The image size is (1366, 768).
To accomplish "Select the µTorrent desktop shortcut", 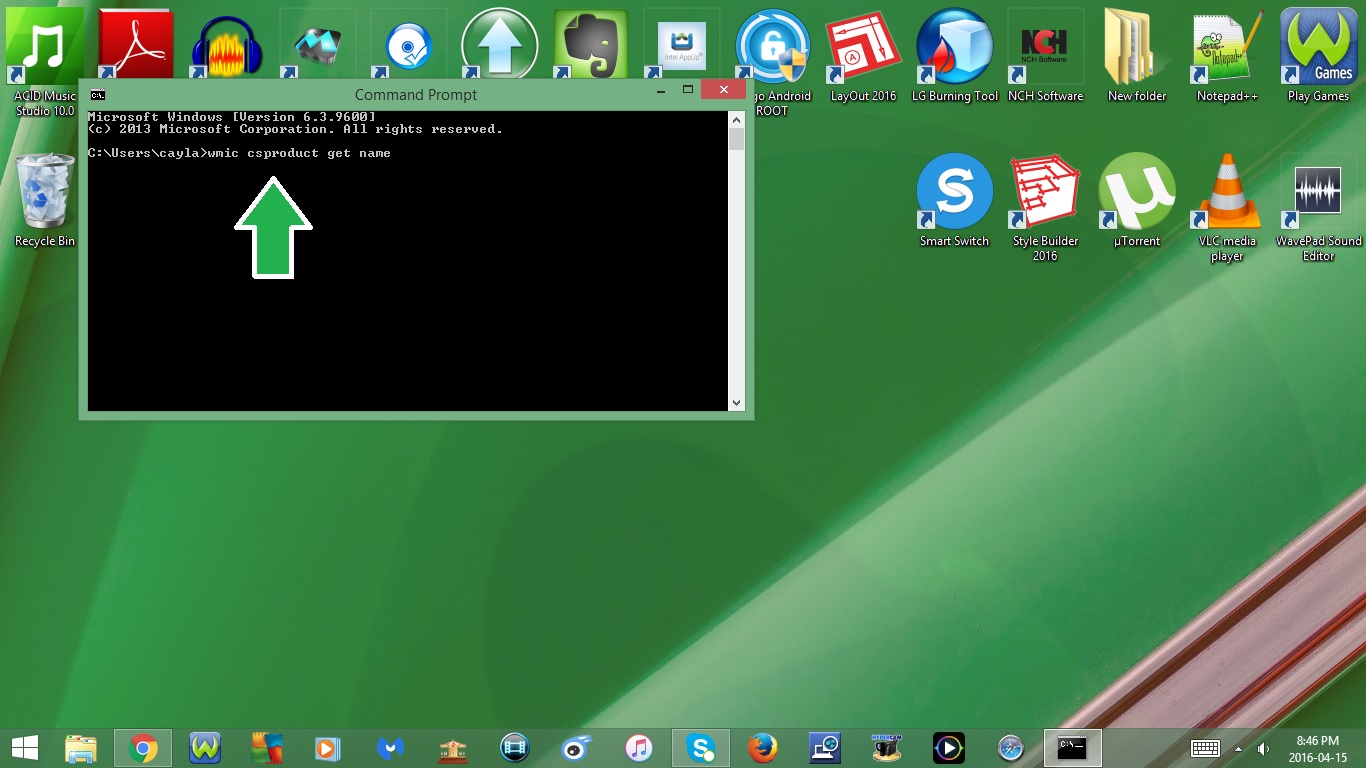I will point(1136,200).
